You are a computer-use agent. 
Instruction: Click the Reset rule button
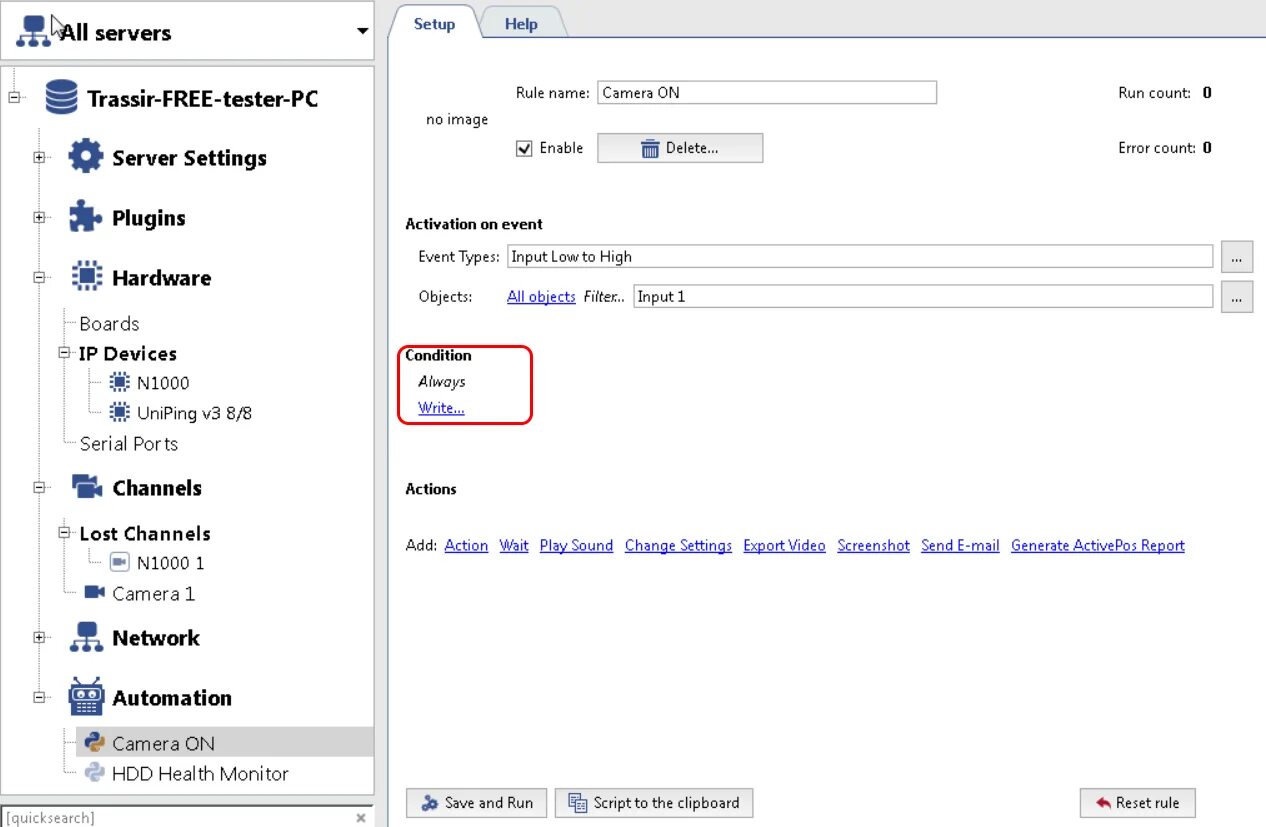(1137, 803)
